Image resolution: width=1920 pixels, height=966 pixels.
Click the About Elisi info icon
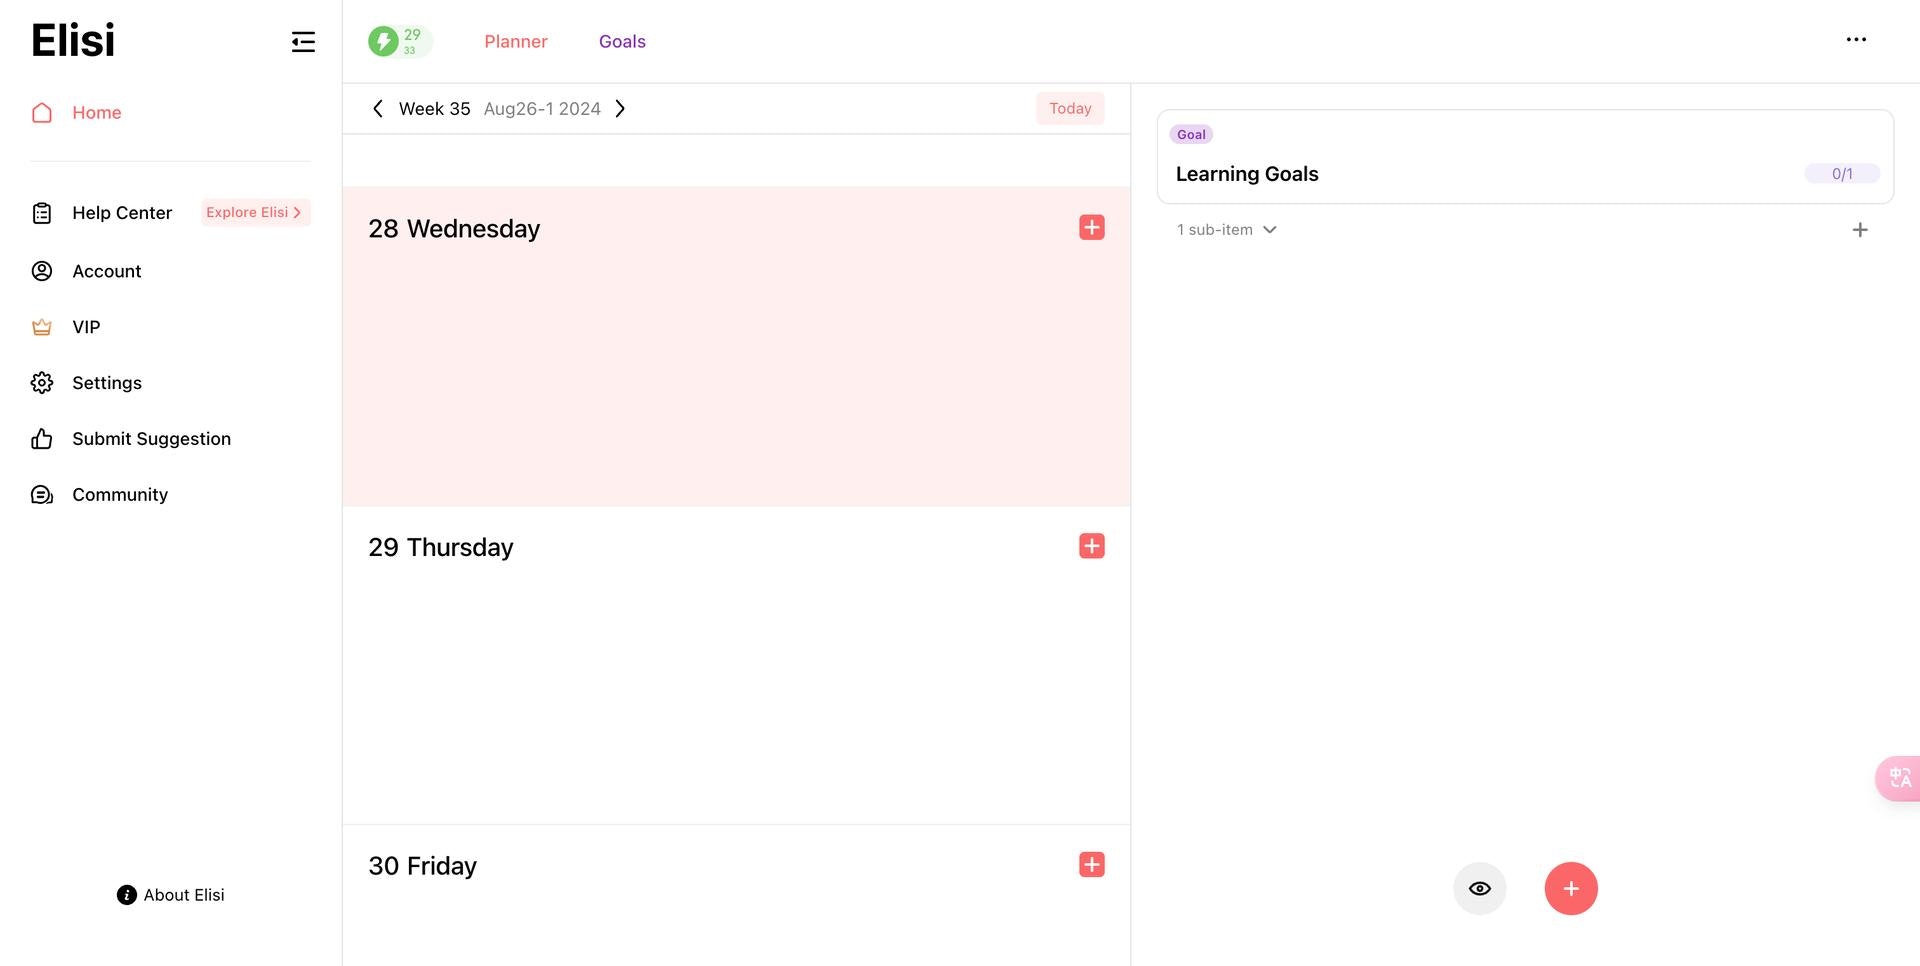click(x=127, y=895)
